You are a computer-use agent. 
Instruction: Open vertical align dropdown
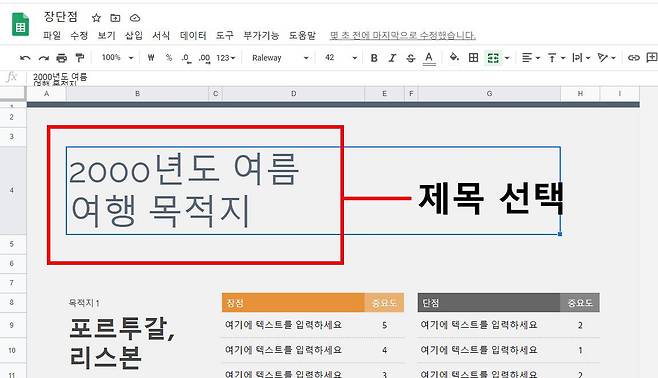coord(556,57)
